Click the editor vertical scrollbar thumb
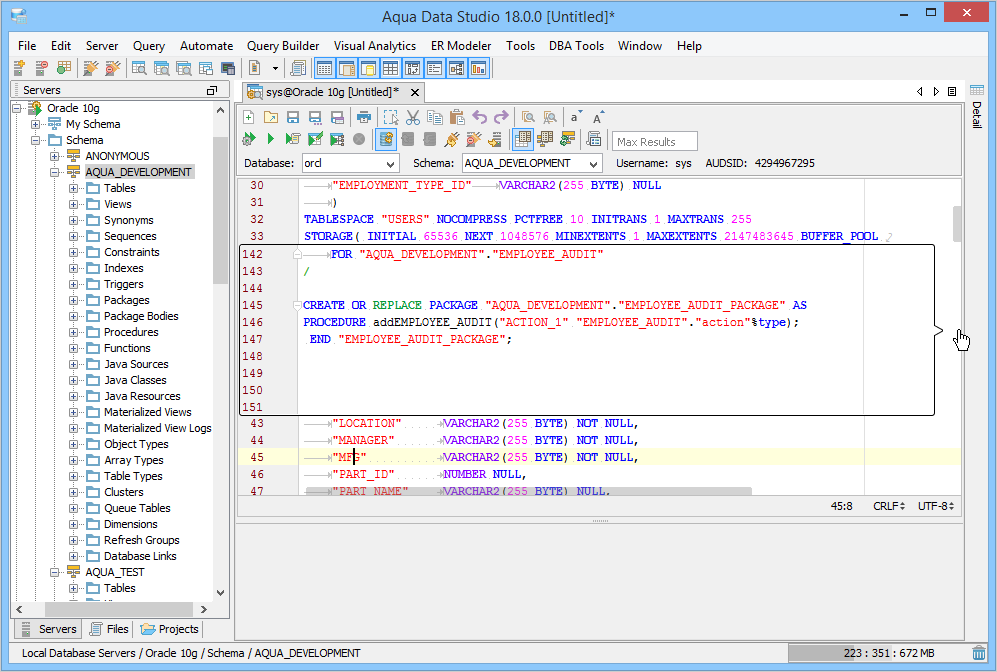The height and width of the screenshot is (672, 997). [x=957, y=224]
